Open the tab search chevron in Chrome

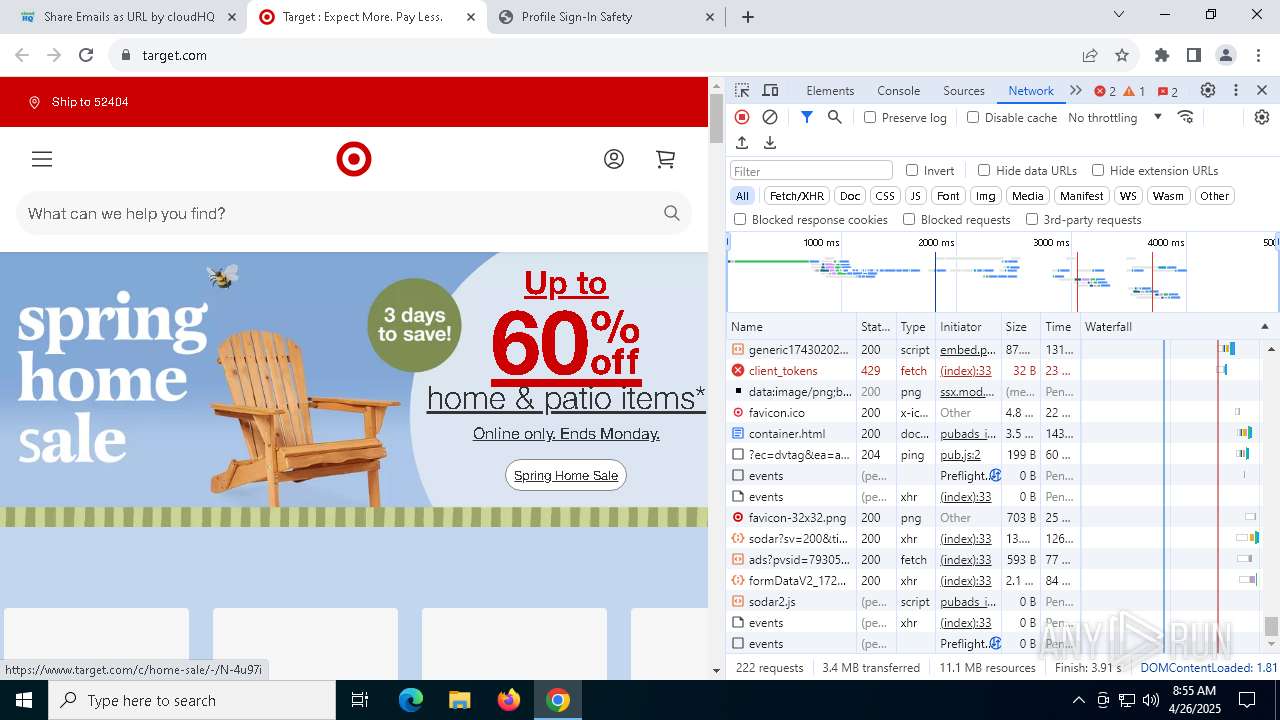click(1119, 14)
